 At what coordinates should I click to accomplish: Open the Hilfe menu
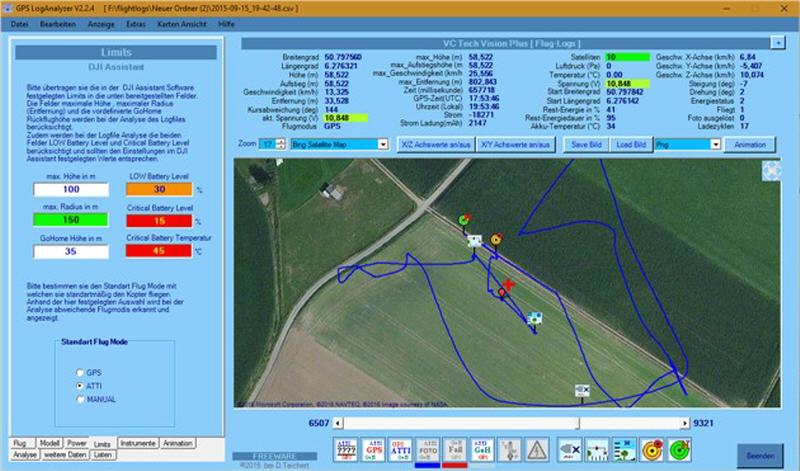point(226,24)
